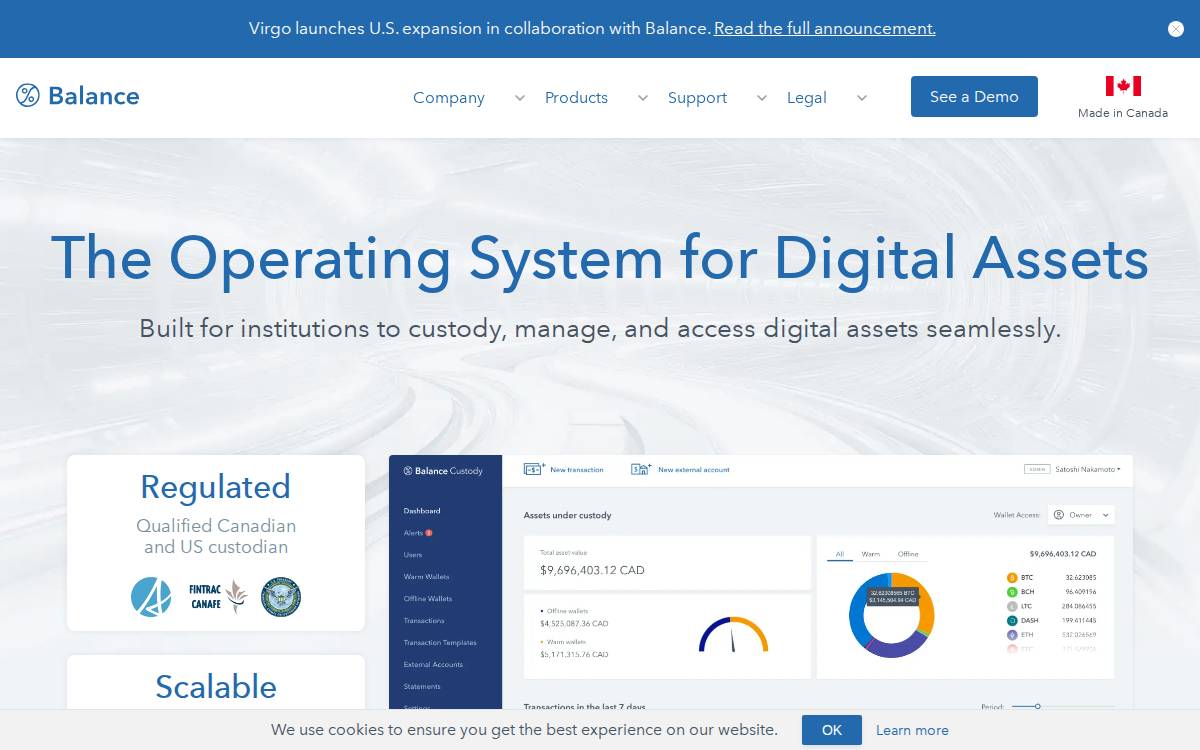Click the New transaction link text
The height and width of the screenshot is (750, 1200).
[577, 470]
